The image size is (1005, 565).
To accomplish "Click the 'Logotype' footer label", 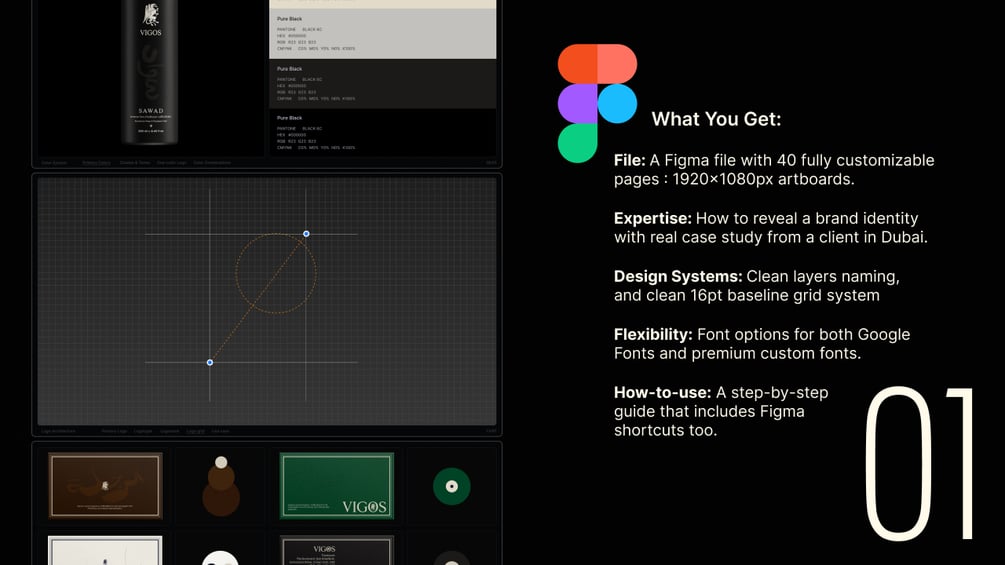I will point(143,431).
